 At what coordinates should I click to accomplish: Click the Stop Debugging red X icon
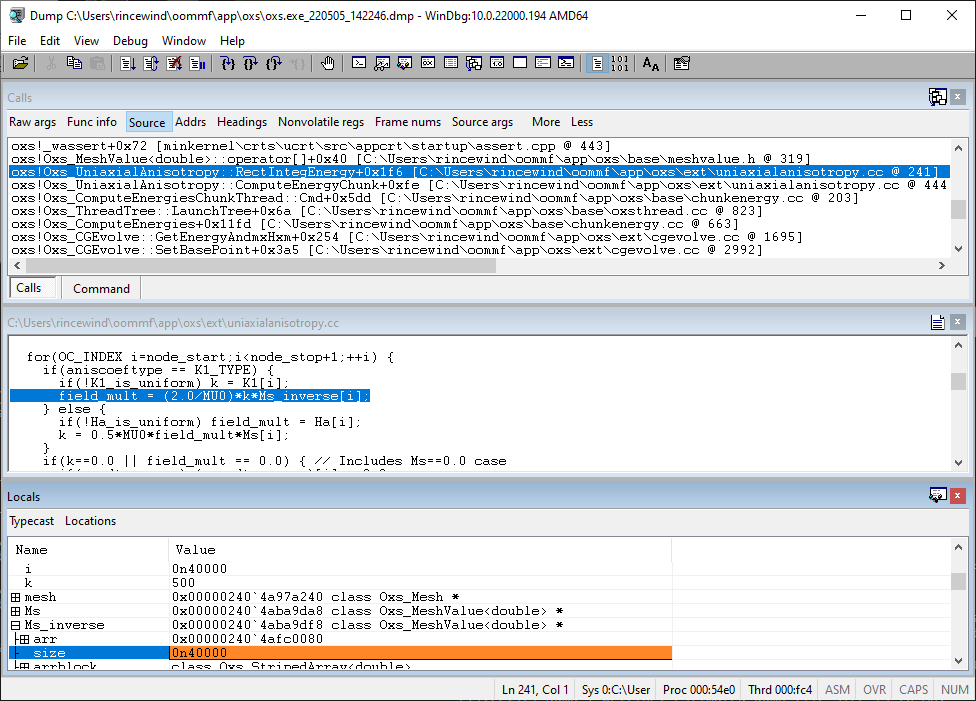174,64
